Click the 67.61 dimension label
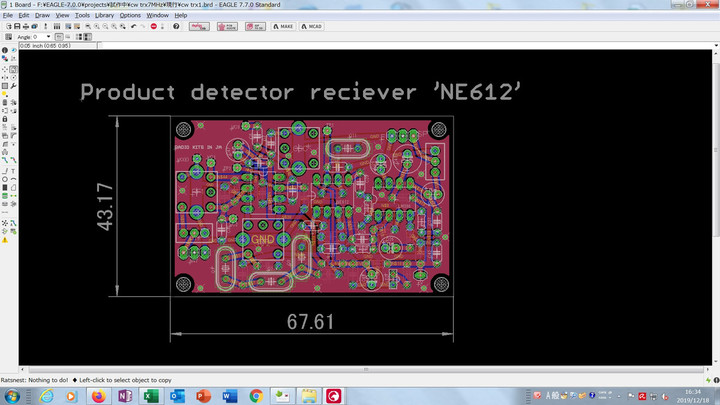This screenshot has width=720, height=405. [311, 321]
